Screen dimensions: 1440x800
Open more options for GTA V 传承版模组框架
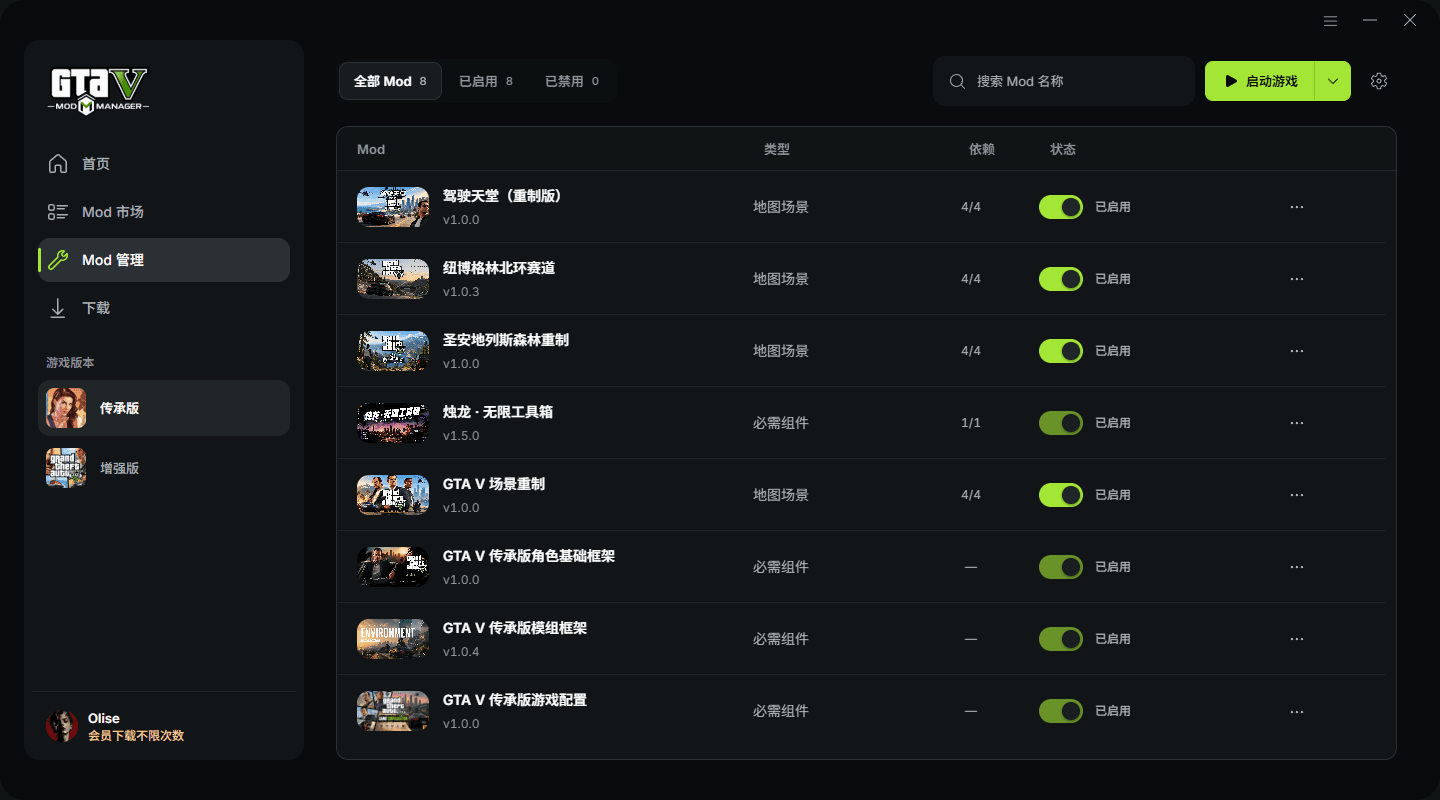pyautogui.click(x=1297, y=639)
